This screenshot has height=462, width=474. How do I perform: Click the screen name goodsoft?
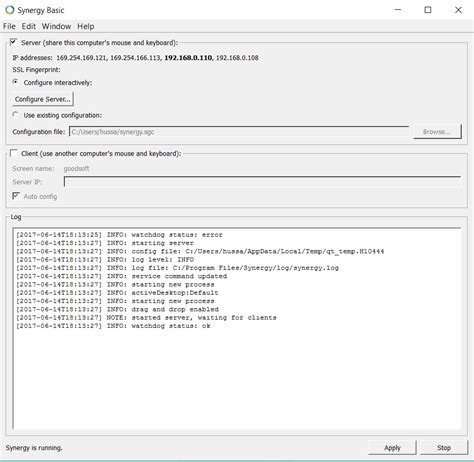tap(76, 168)
